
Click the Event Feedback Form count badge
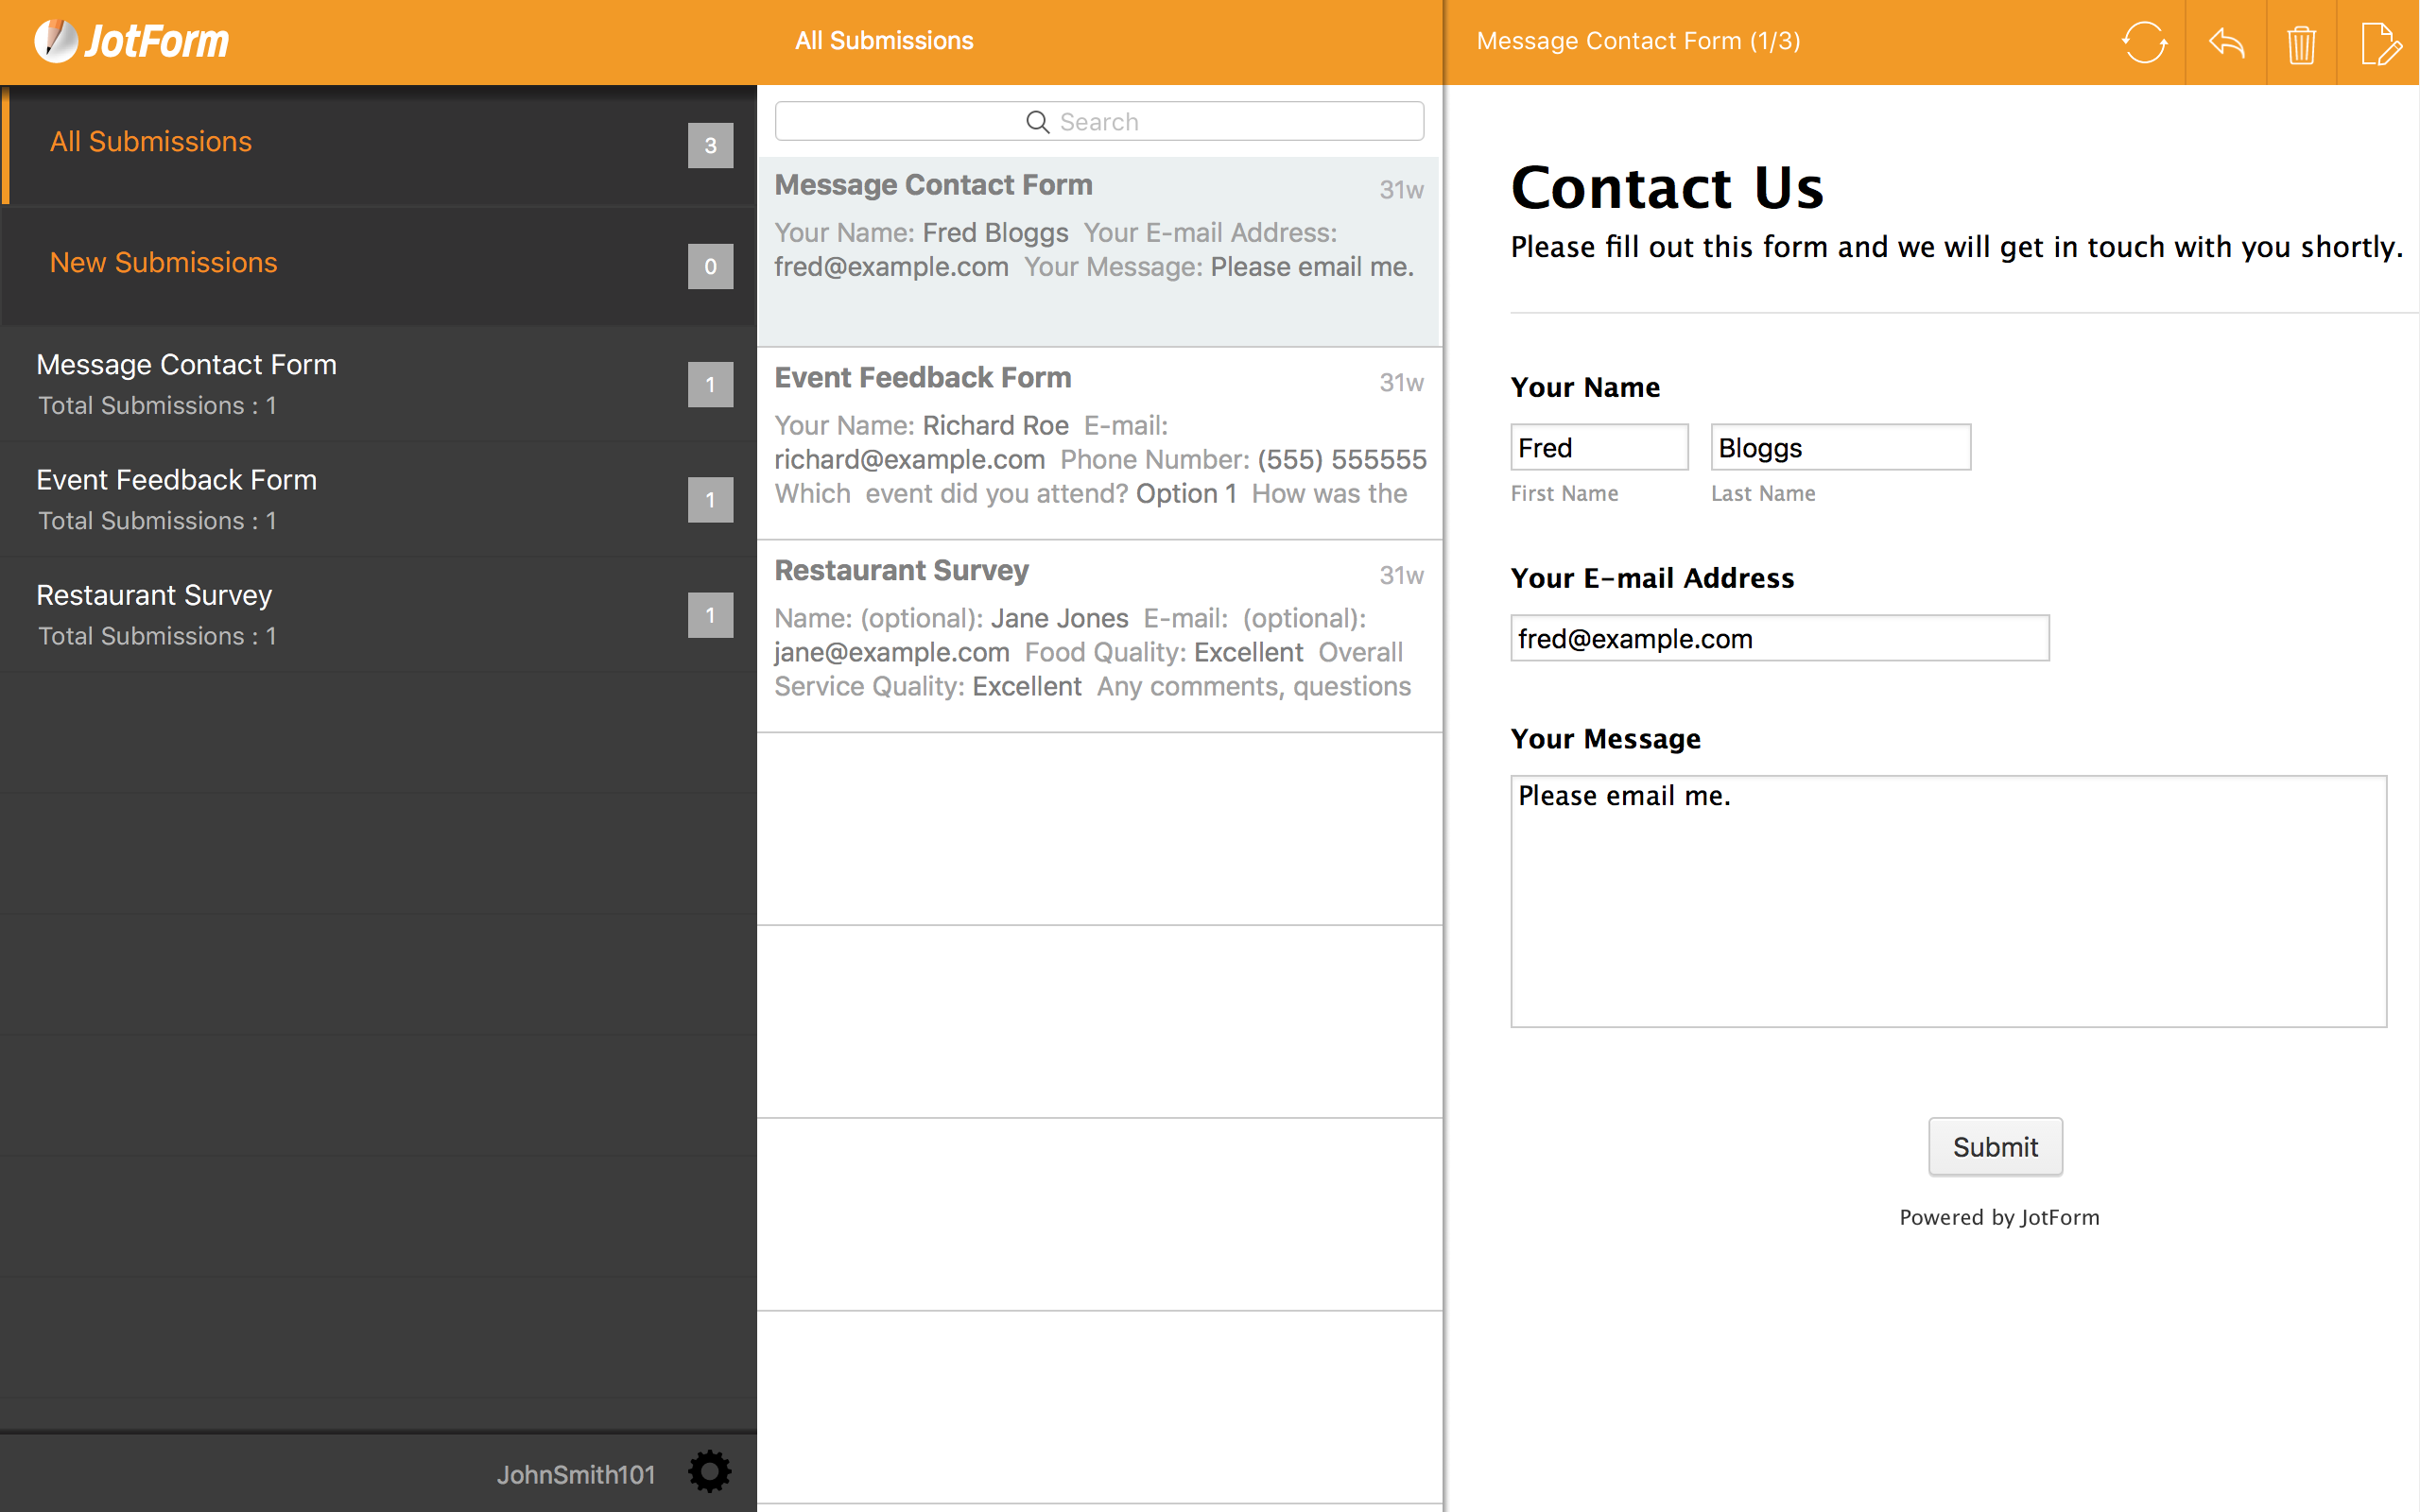pyautogui.click(x=710, y=499)
